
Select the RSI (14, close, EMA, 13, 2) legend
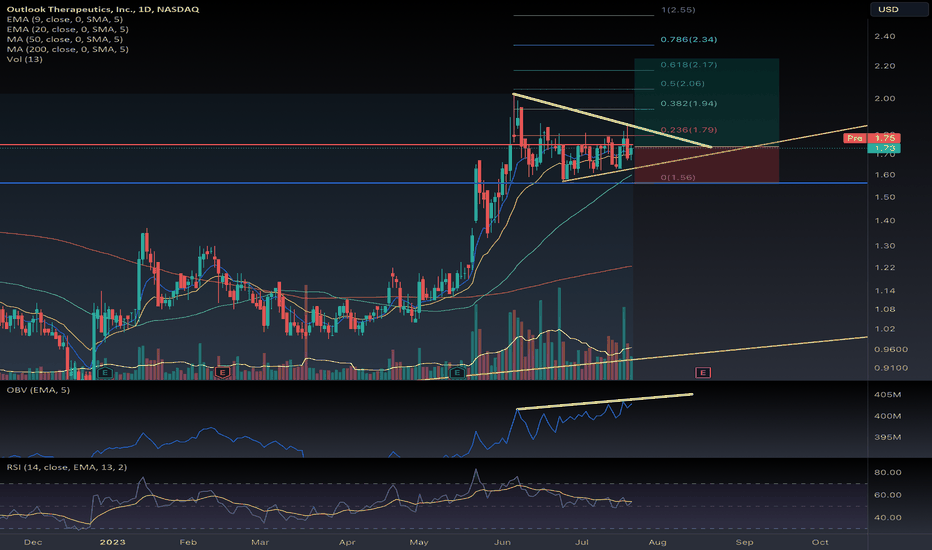67,467
